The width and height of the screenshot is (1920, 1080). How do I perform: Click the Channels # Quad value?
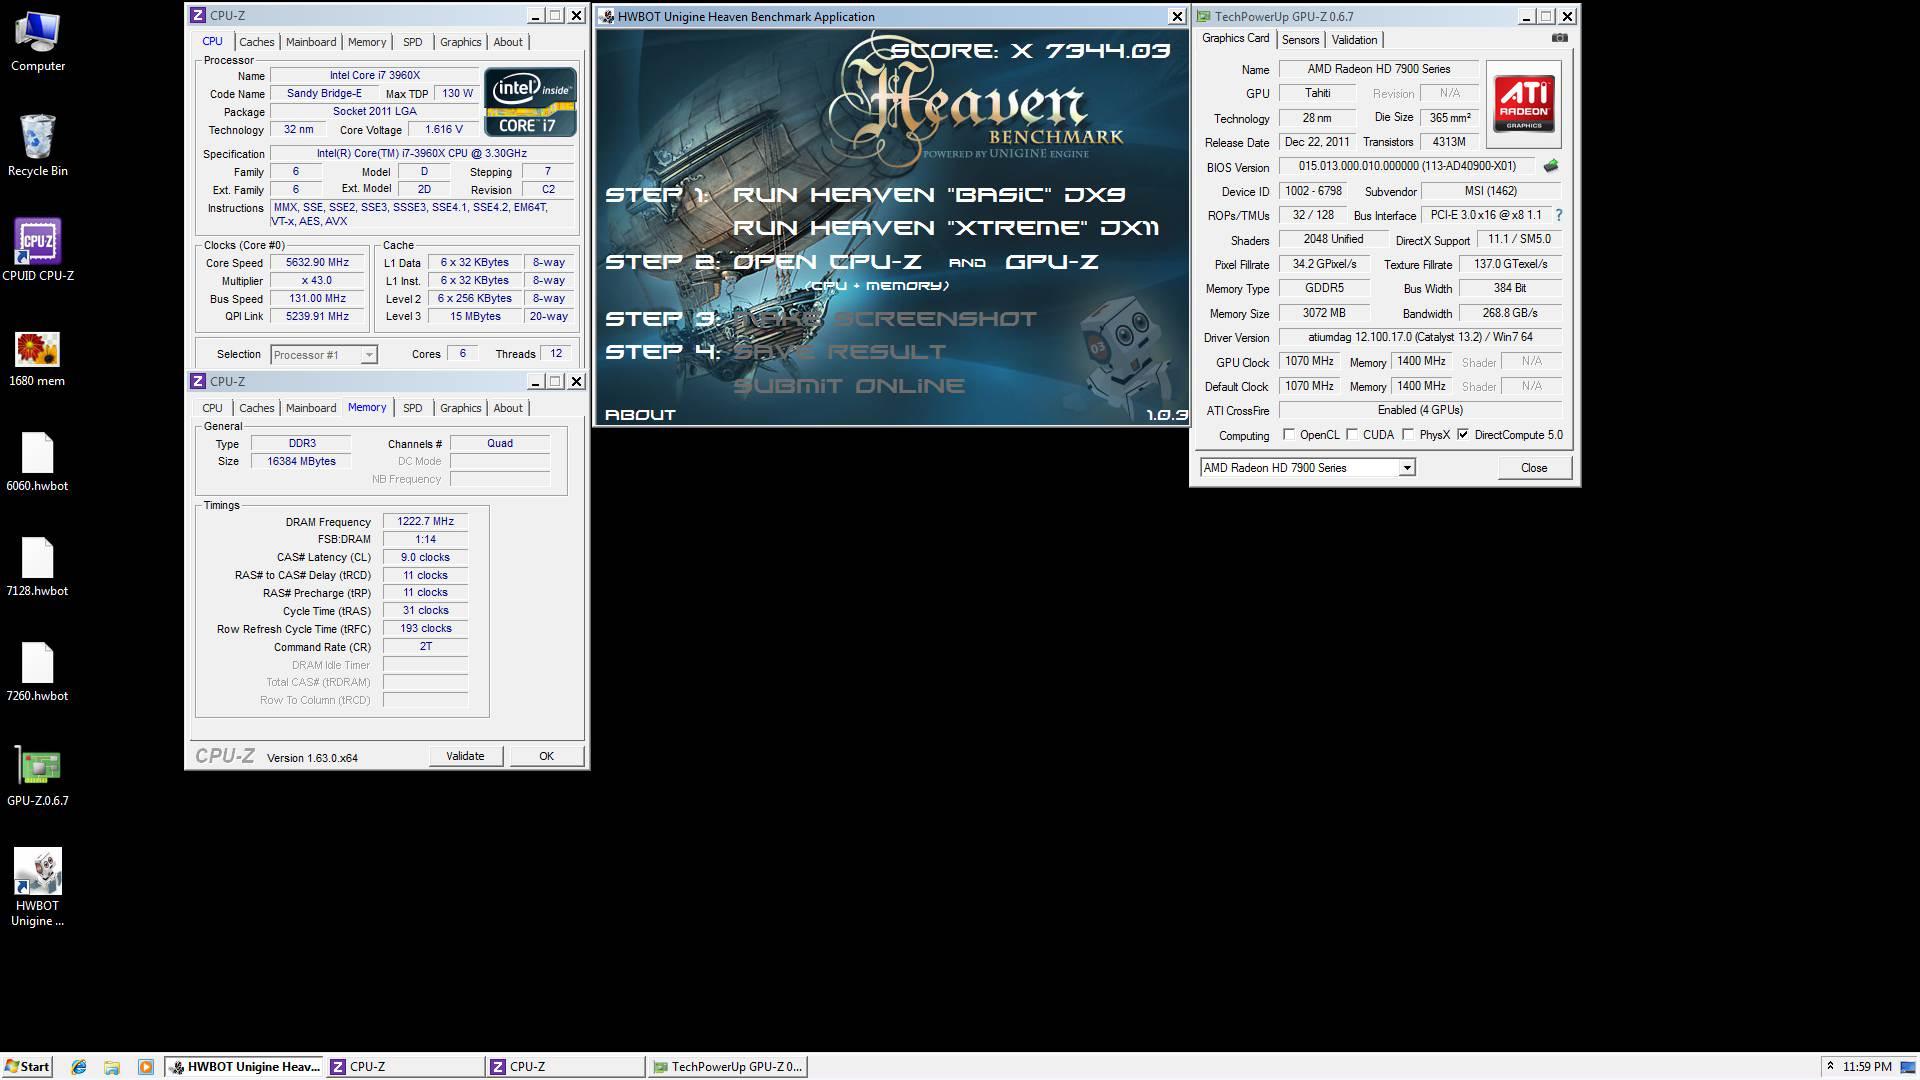click(500, 444)
